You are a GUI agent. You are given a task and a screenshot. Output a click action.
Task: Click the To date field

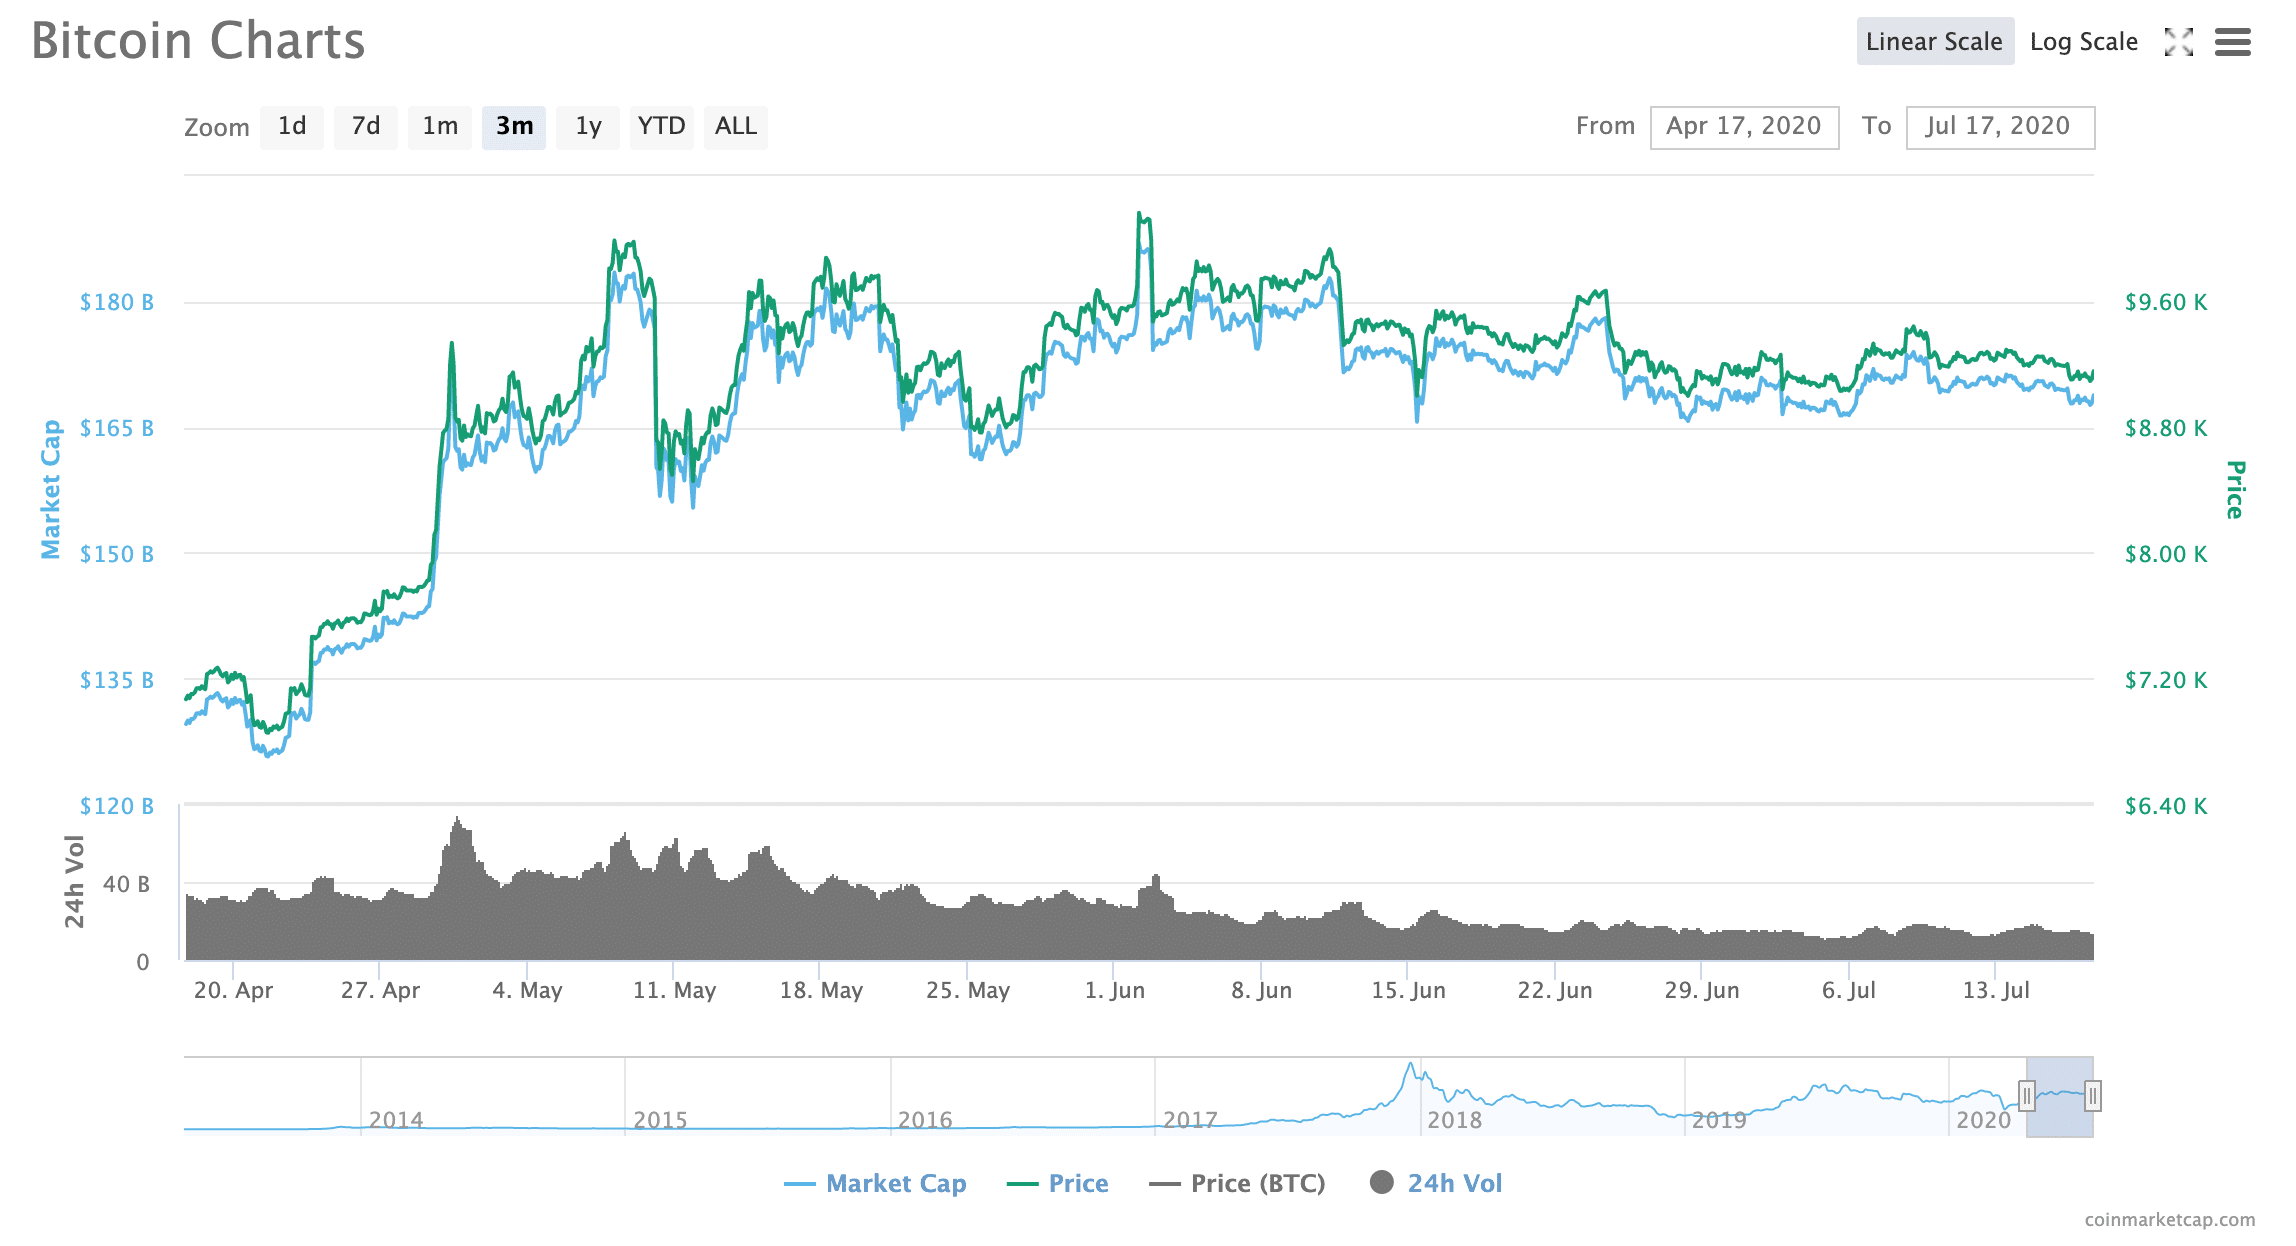[x=2000, y=127]
